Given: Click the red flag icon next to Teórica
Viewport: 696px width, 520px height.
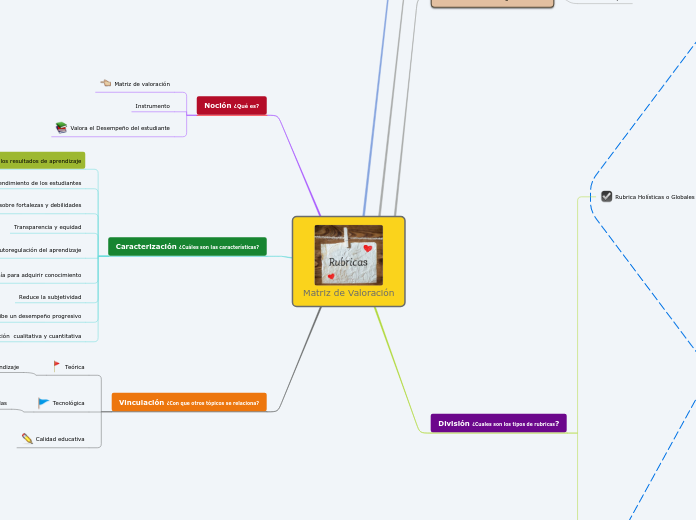Looking at the screenshot, I should click(56, 366).
